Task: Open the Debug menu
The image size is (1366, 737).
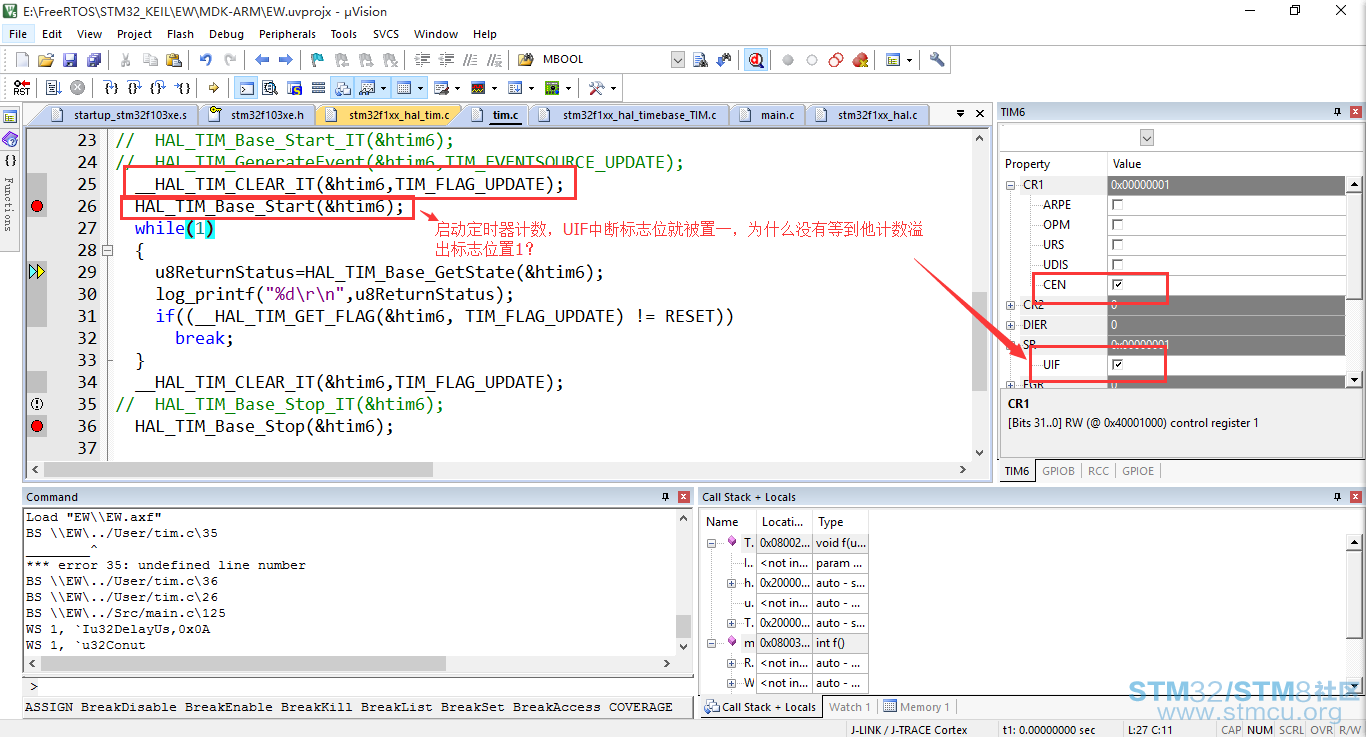Action: point(226,34)
